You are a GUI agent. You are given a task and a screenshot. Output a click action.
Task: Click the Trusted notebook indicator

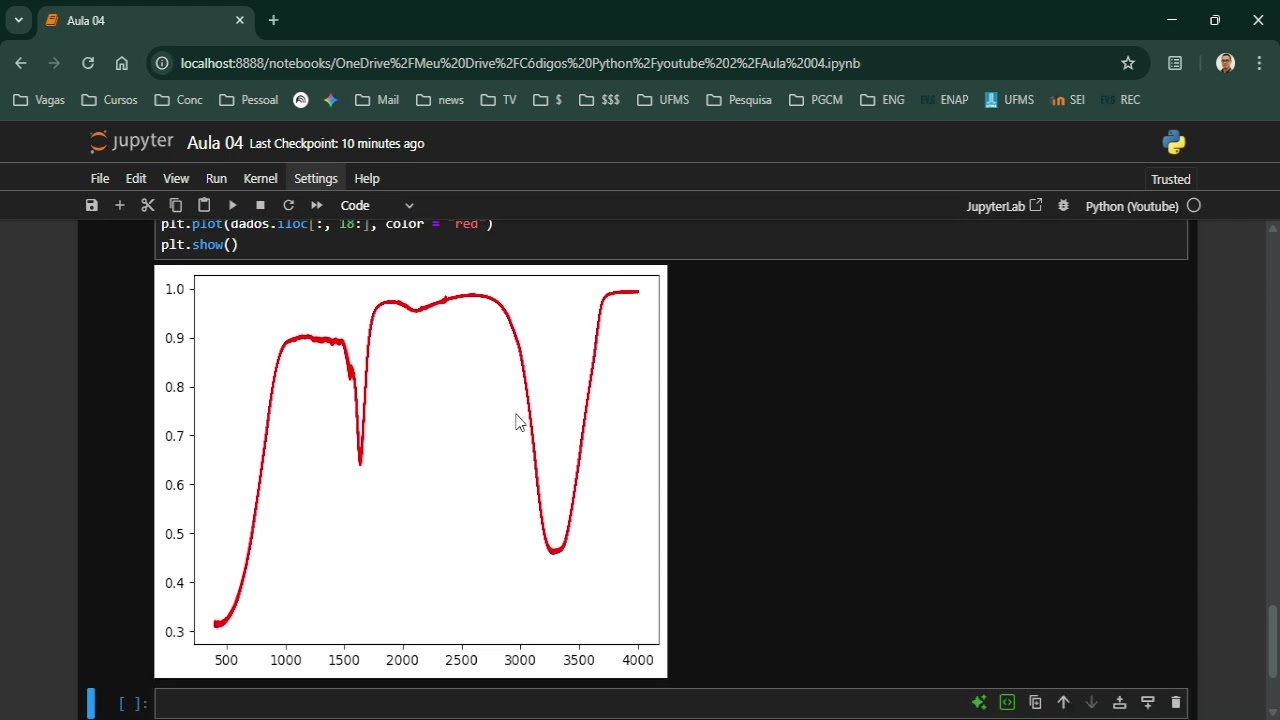(x=1171, y=179)
